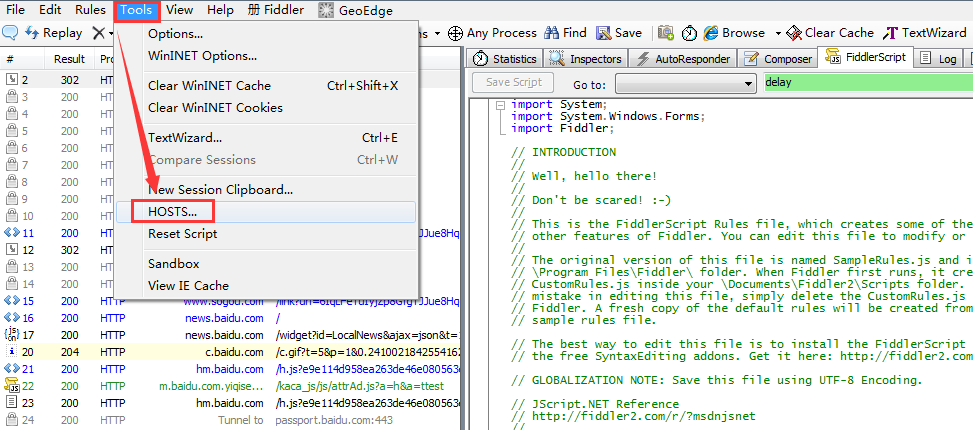Image resolution: width=973 pixels, height=430 pixels.
Task: Select session 11 row
Action: click(58, 233)
